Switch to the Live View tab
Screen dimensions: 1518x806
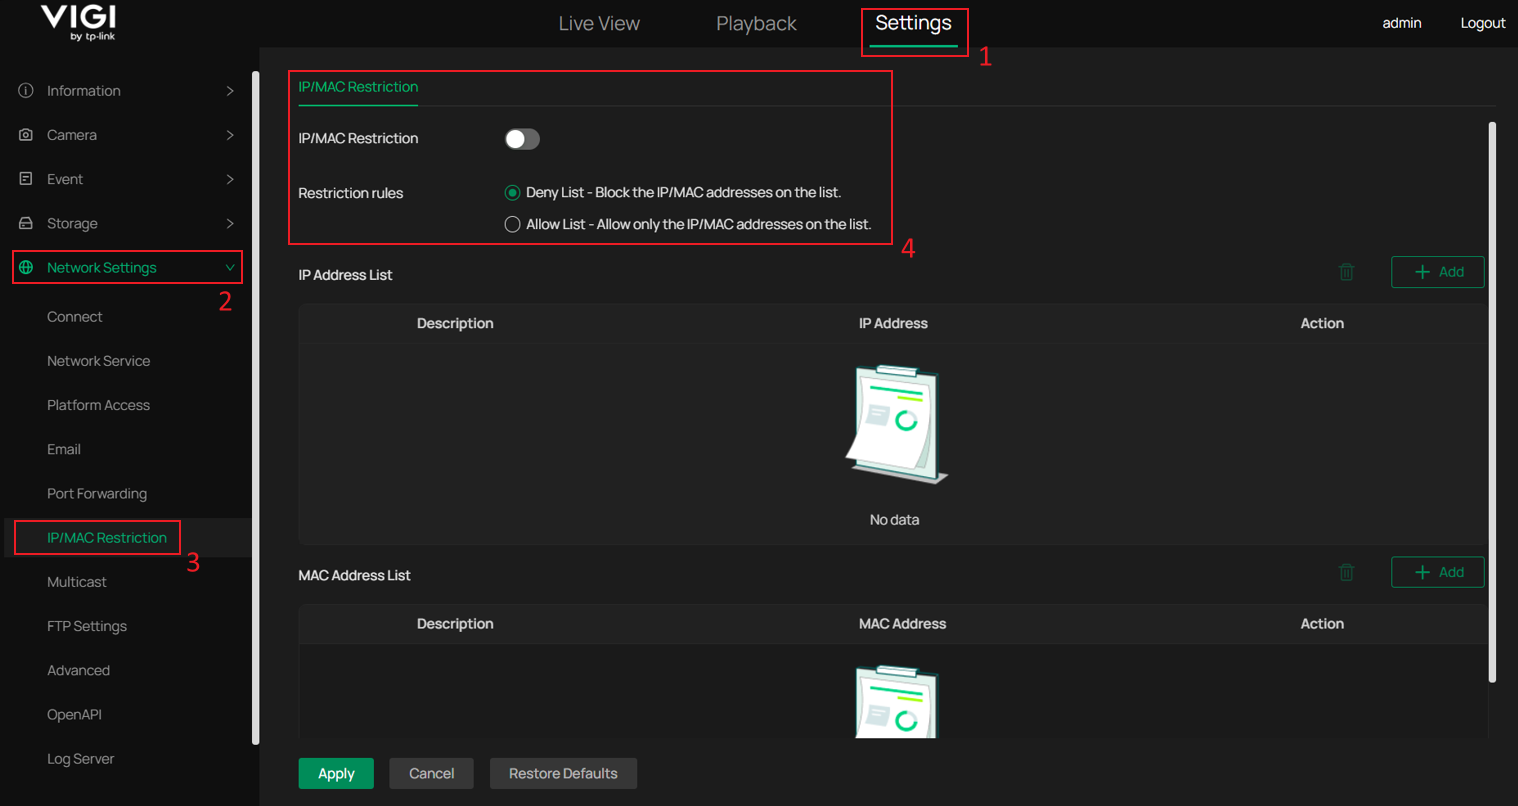[x=599, y=24]
